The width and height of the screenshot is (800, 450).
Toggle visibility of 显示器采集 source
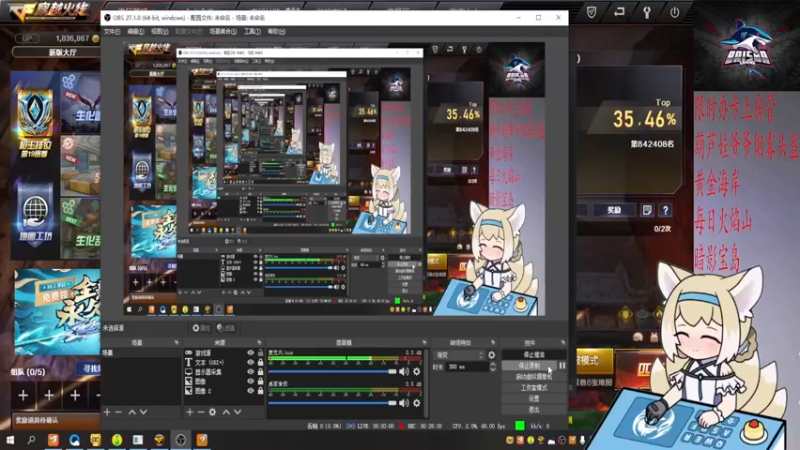point(251,372)
